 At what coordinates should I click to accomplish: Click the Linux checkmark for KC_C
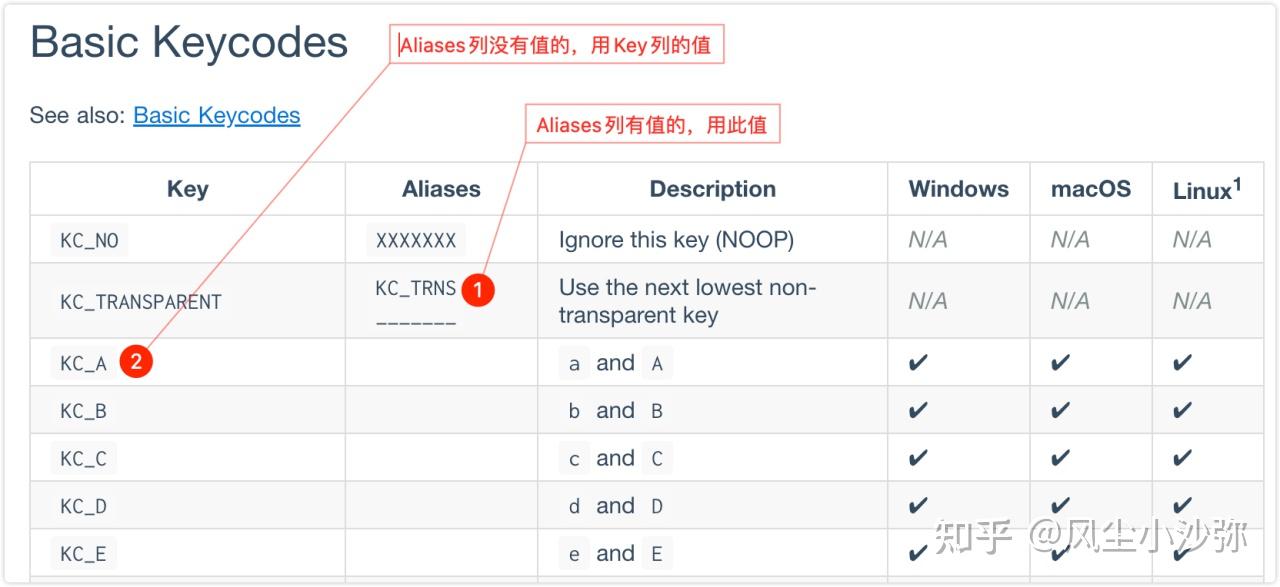pos(1182,458)
